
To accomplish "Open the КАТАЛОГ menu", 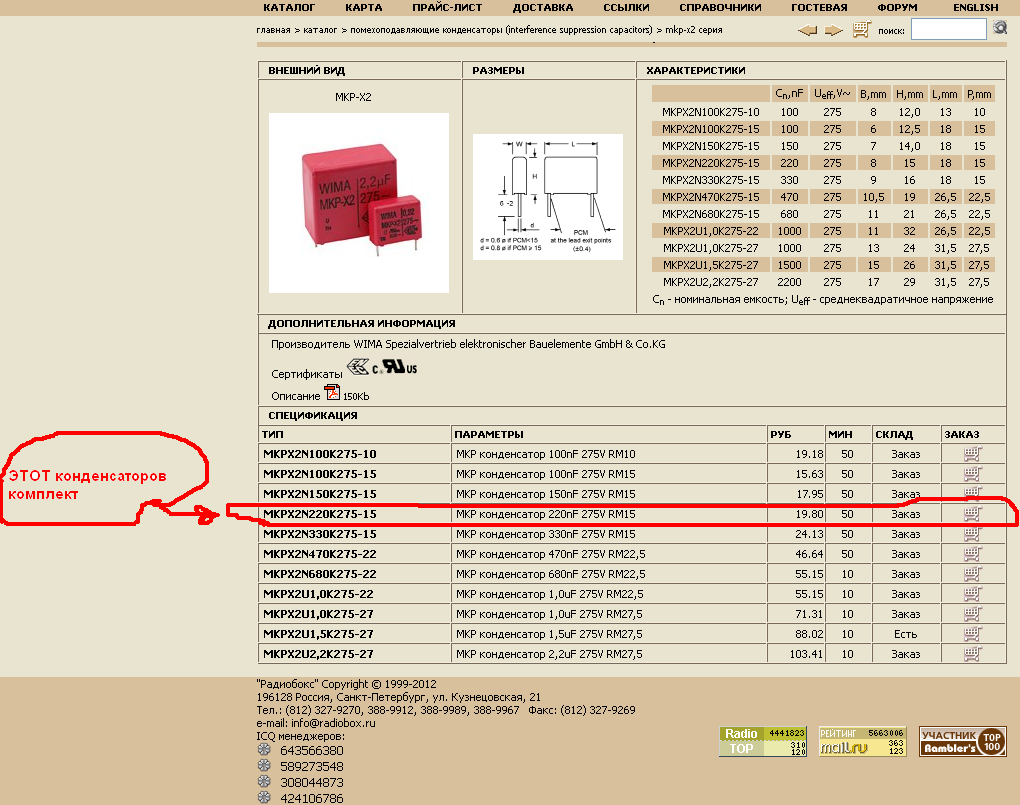I will click(289, 8).
